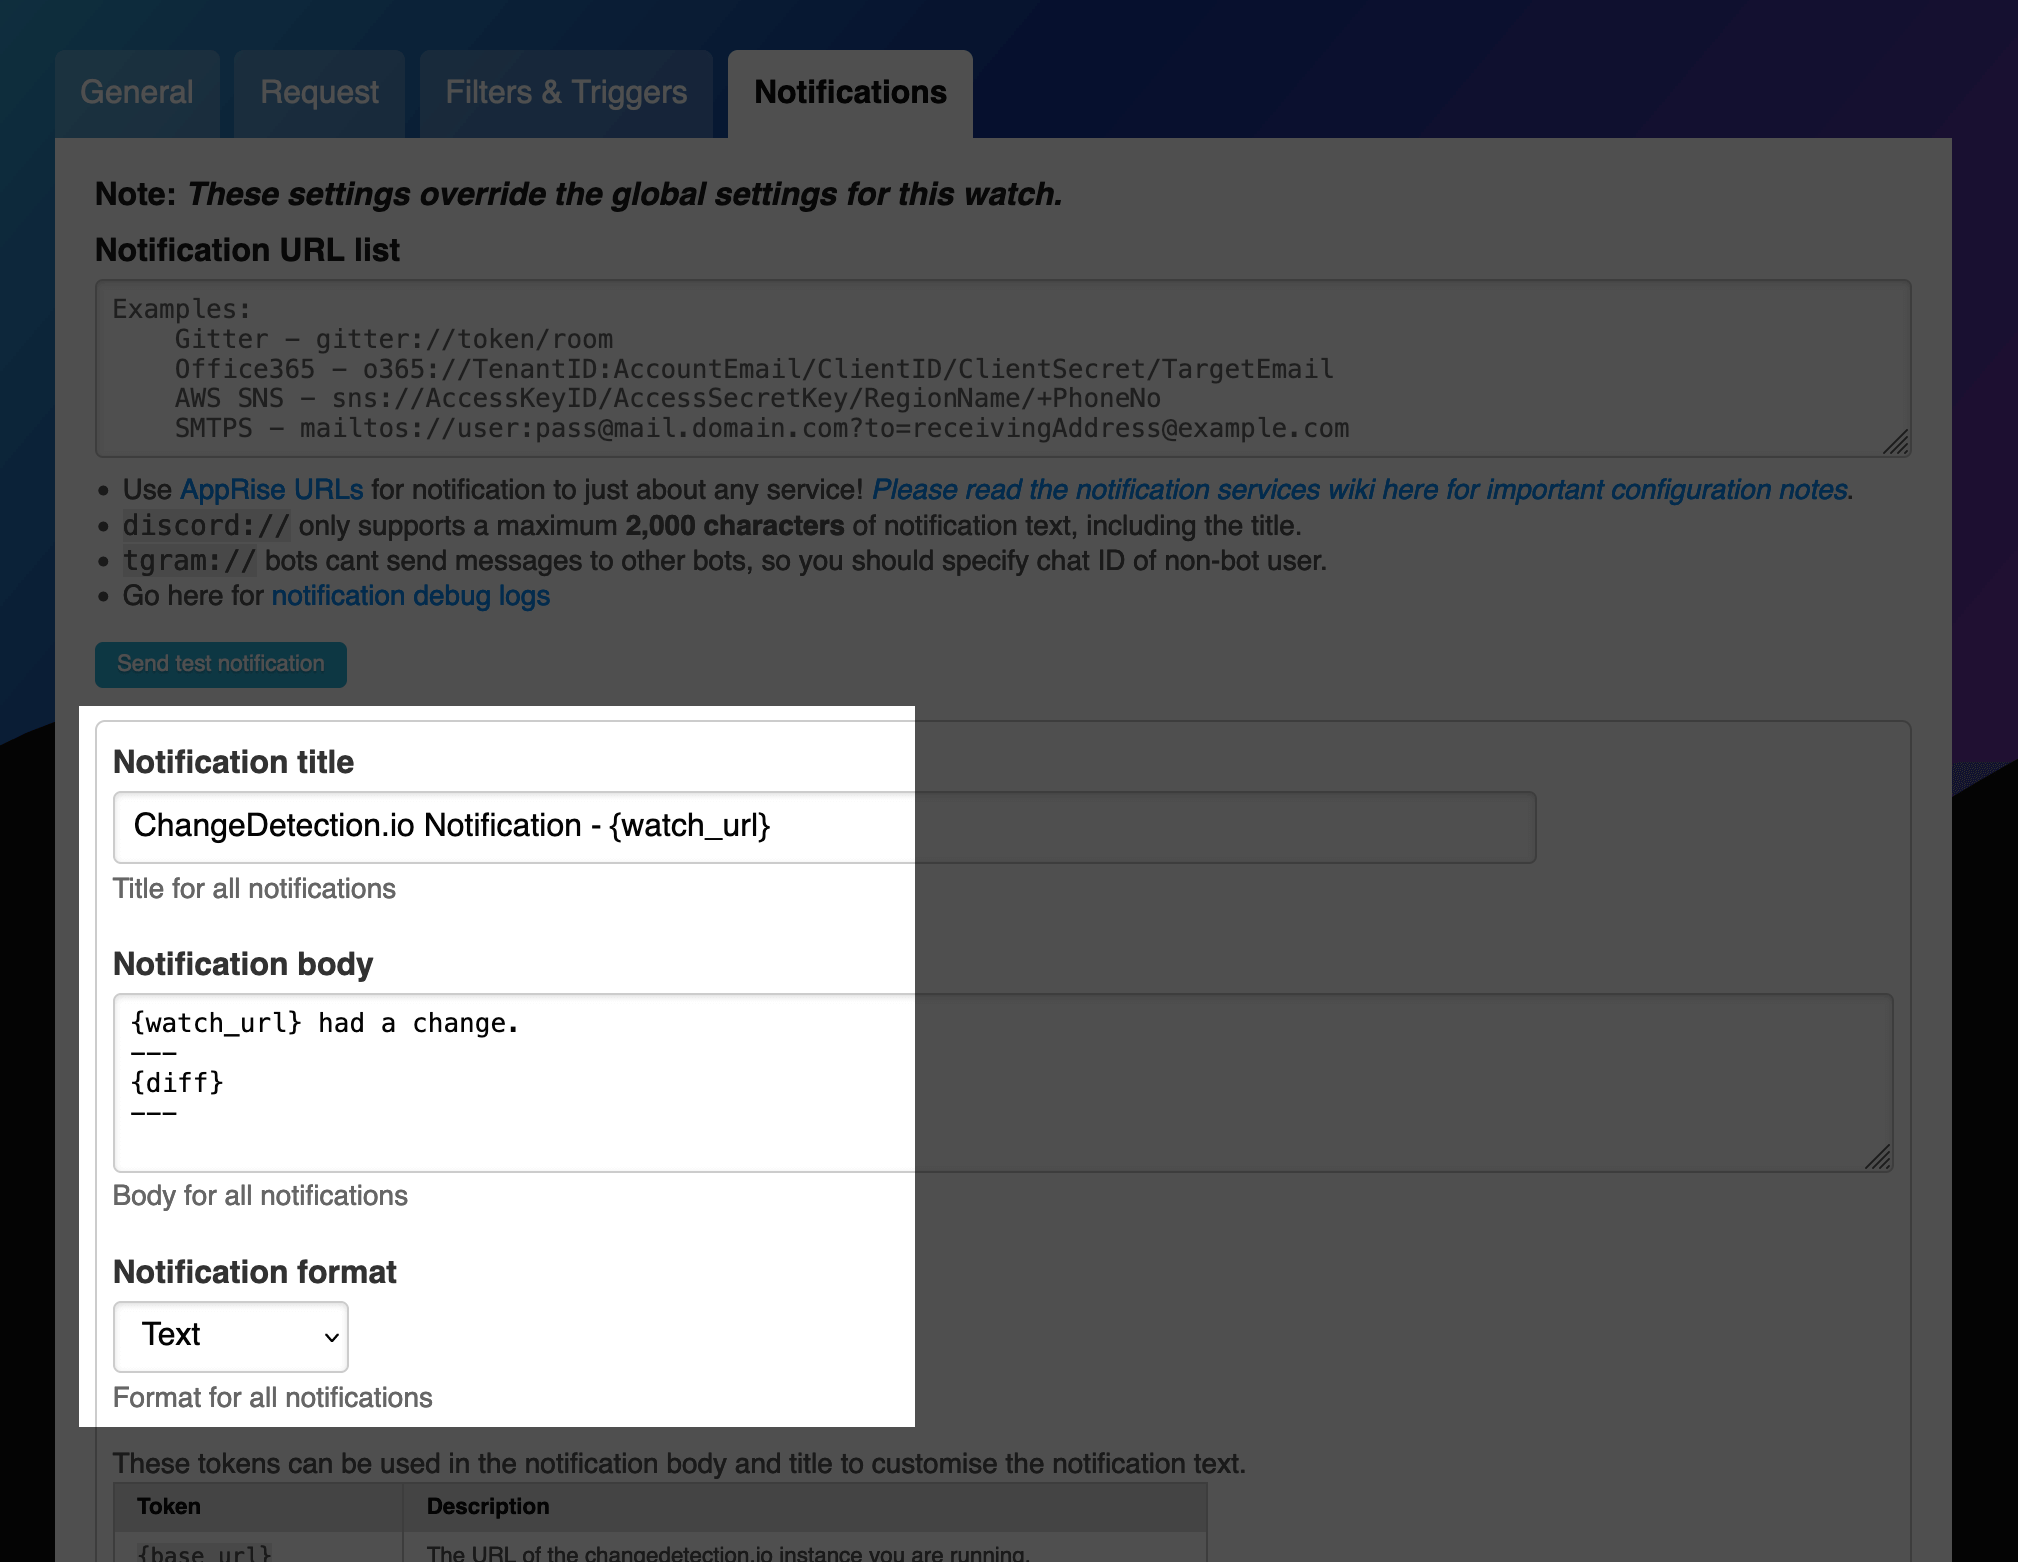Select the {base_url} token row
Image resolution: width=2018 pixels, height=1562 pixels.
260,1551
